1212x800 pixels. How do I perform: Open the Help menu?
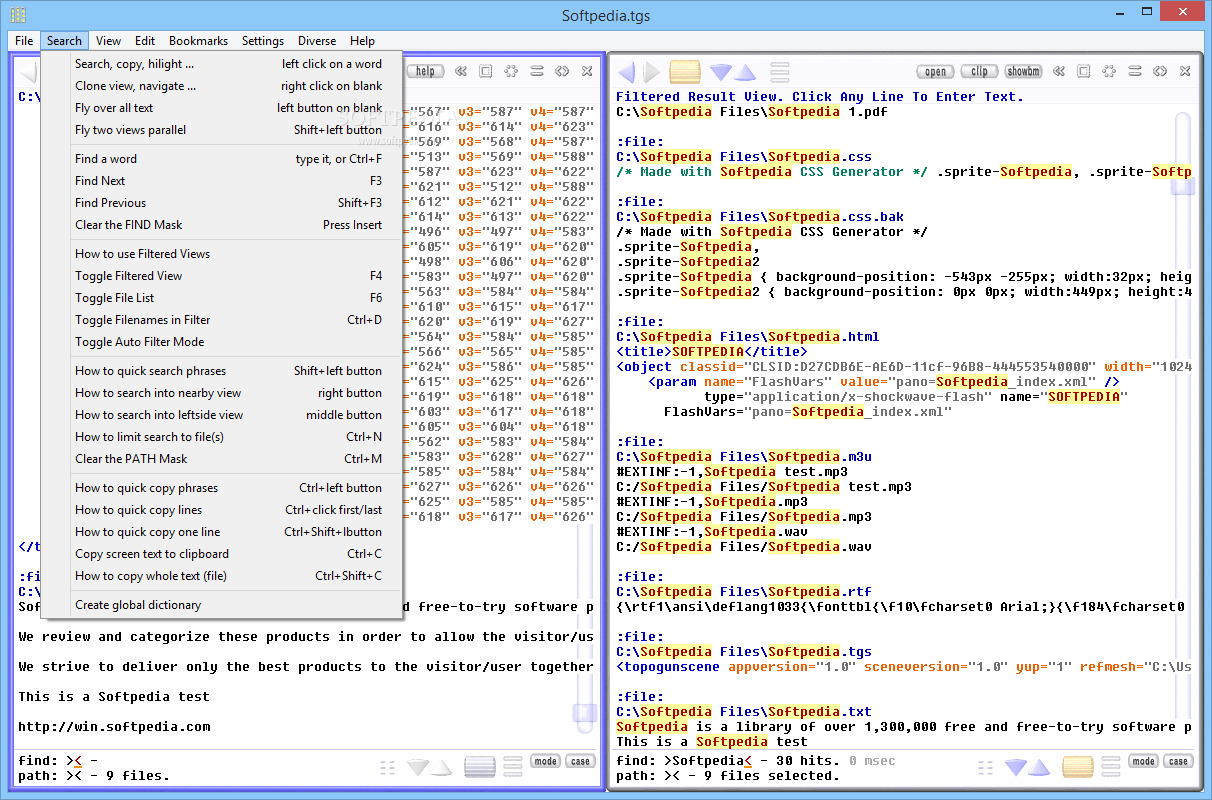pos(362,41)
